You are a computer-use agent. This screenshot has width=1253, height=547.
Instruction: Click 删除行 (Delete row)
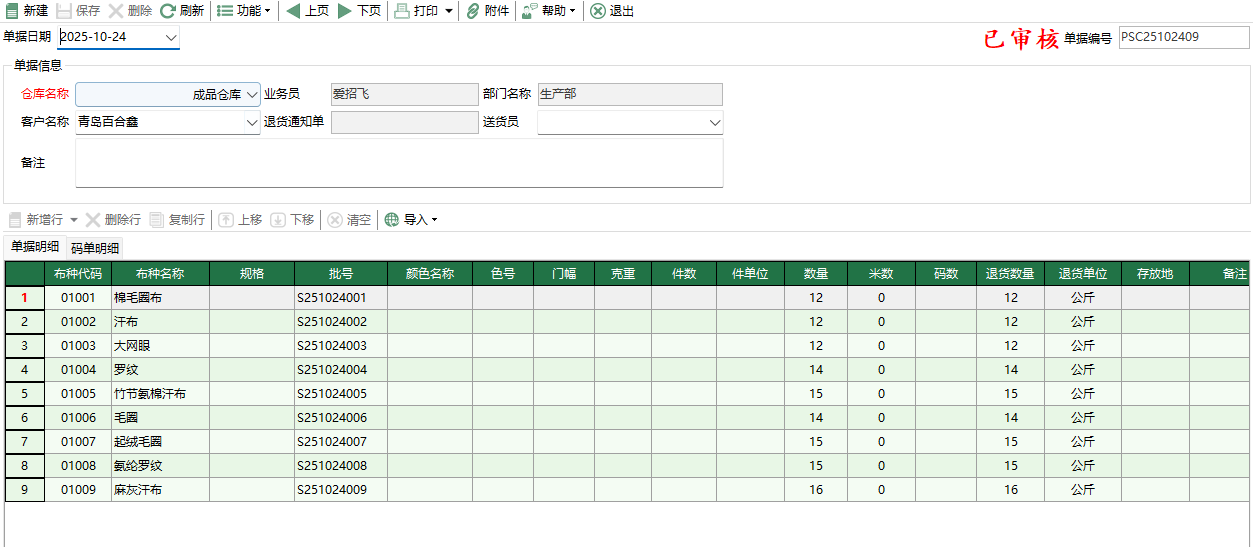pyautogui.click(x=113, y=220)
